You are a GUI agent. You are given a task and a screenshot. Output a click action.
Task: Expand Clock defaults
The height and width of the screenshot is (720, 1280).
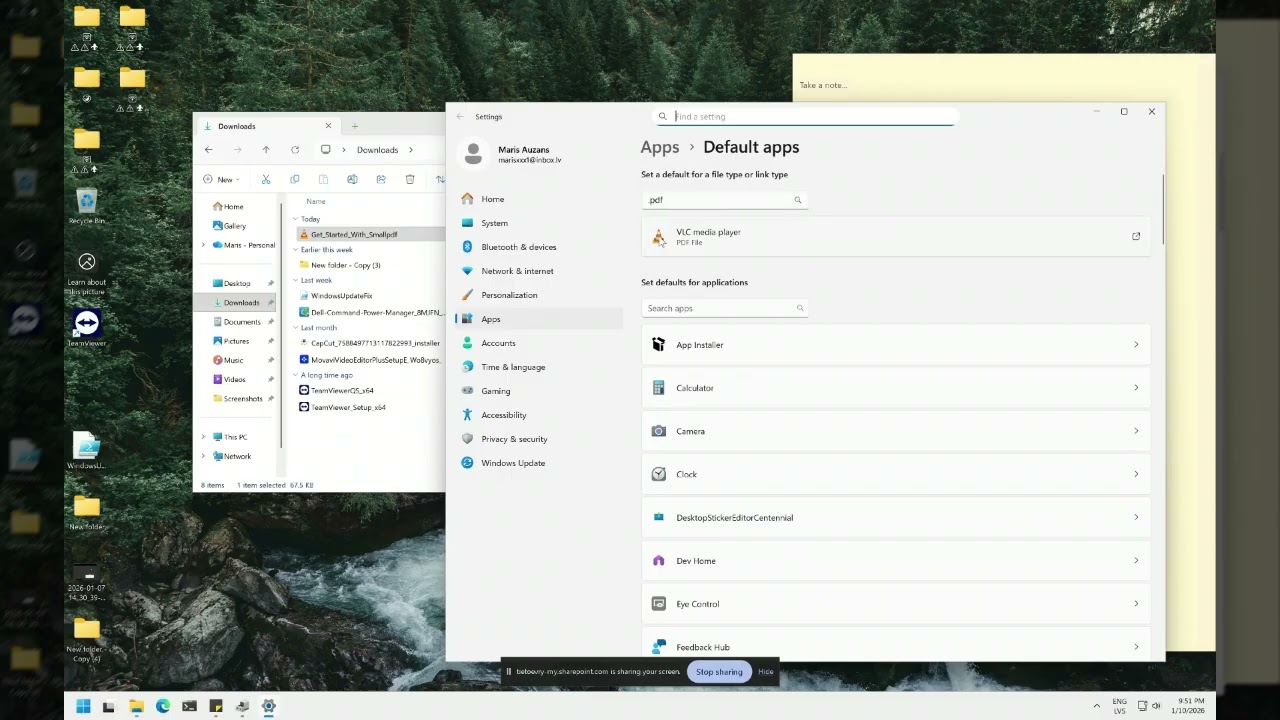click(x=896, y=474)
